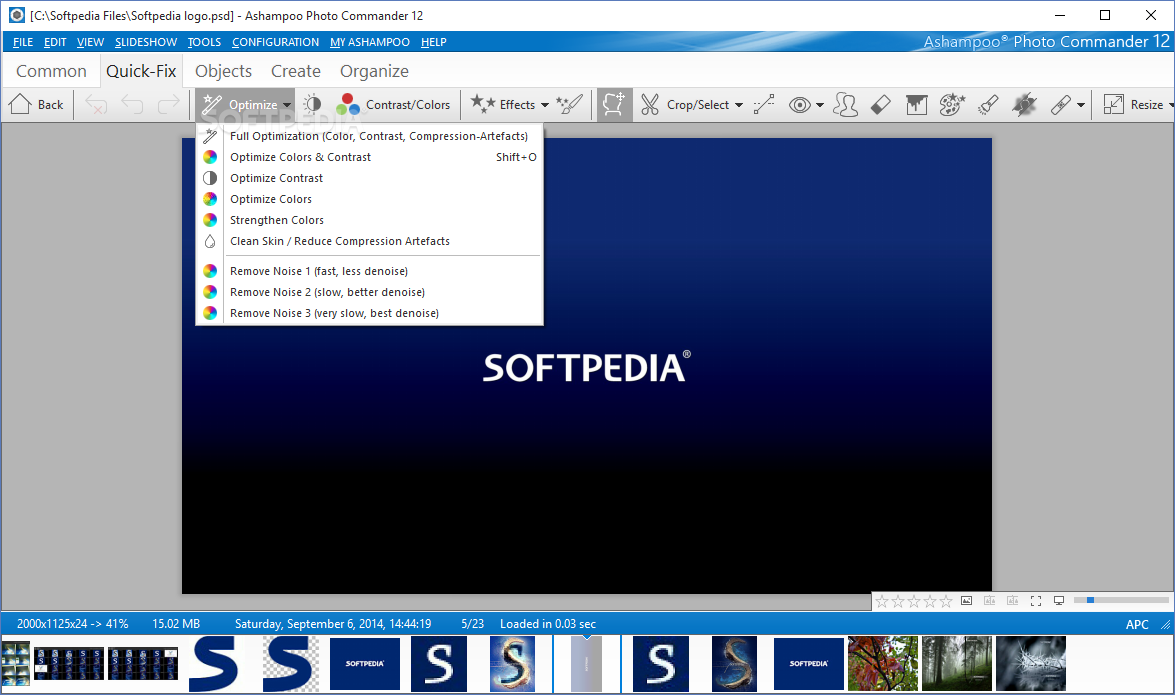Apply Remove Noise 3 (very slow, best denoise)
This screenshot has width=1175, height=695.
tap(369, 313)
